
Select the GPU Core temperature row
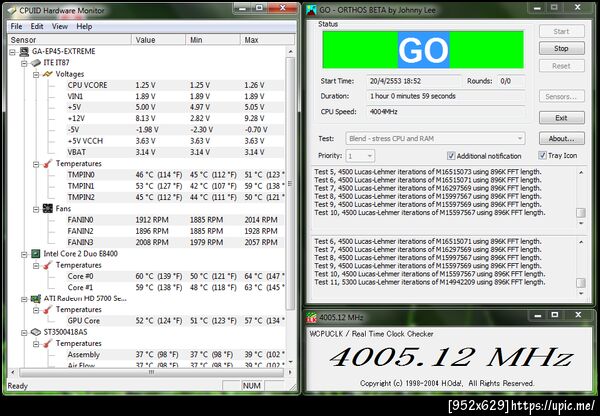[175, 321]
